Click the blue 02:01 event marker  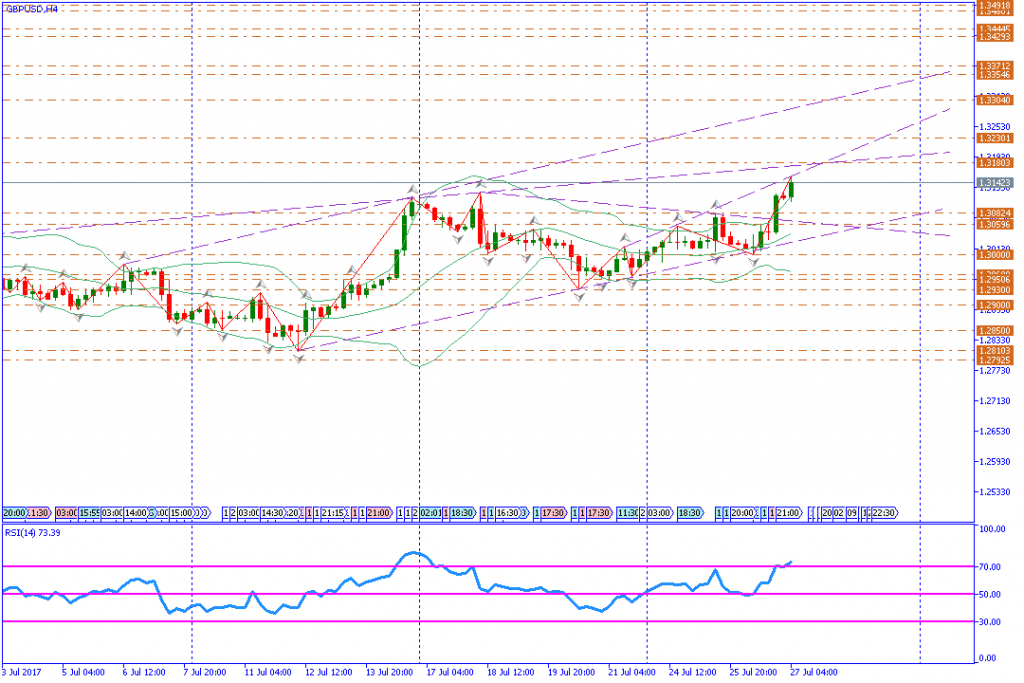coord(431,513)
